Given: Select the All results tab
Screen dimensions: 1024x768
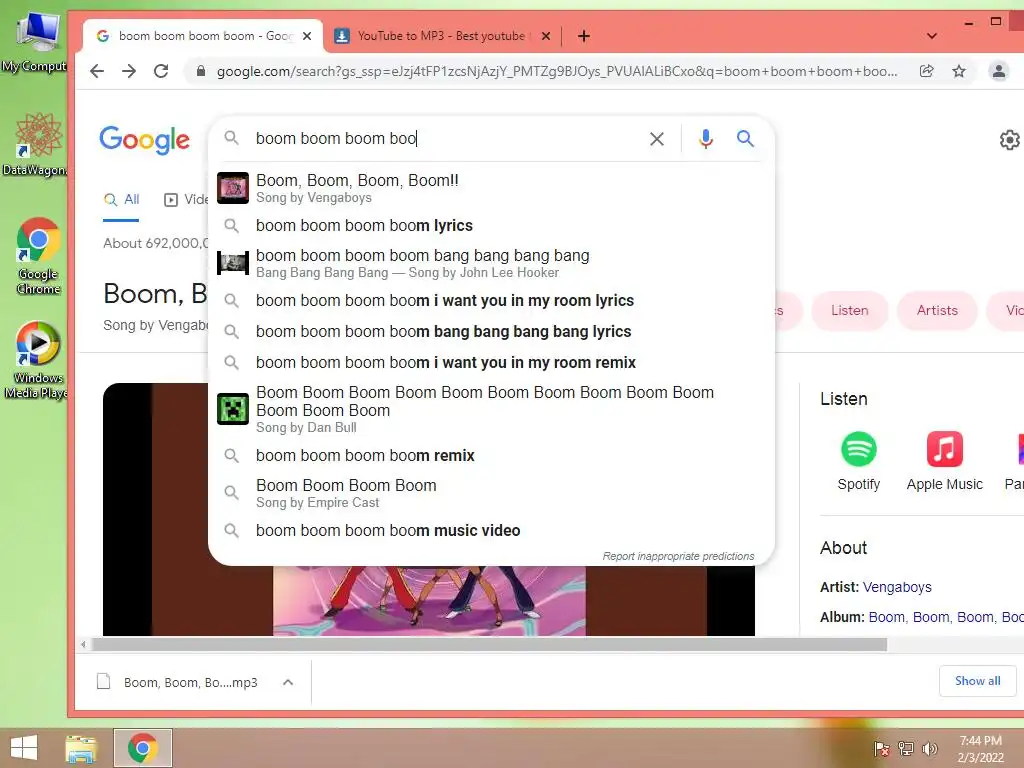Looking at the screenshot, I should (x=121, y=200).
